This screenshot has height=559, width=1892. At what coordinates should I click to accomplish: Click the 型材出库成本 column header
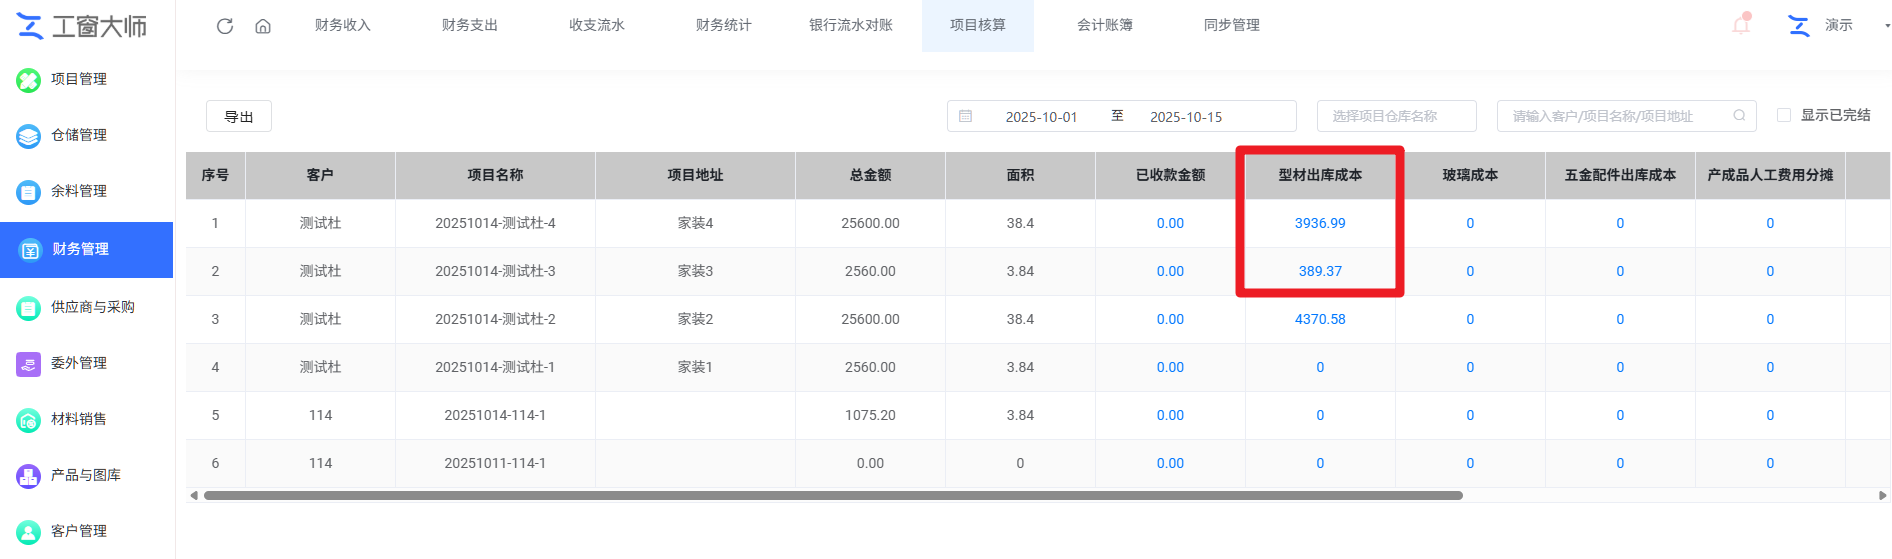[1320, 175]
